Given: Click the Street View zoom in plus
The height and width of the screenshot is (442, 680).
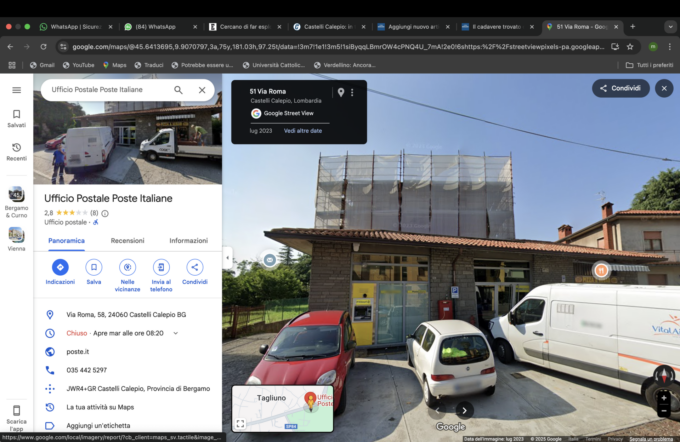Looking at the screenshot, I should (x=663, y=397).
